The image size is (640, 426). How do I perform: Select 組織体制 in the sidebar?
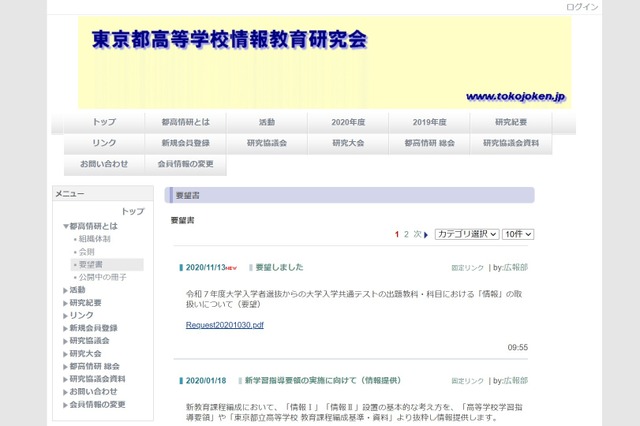click(x=94, y=239)
